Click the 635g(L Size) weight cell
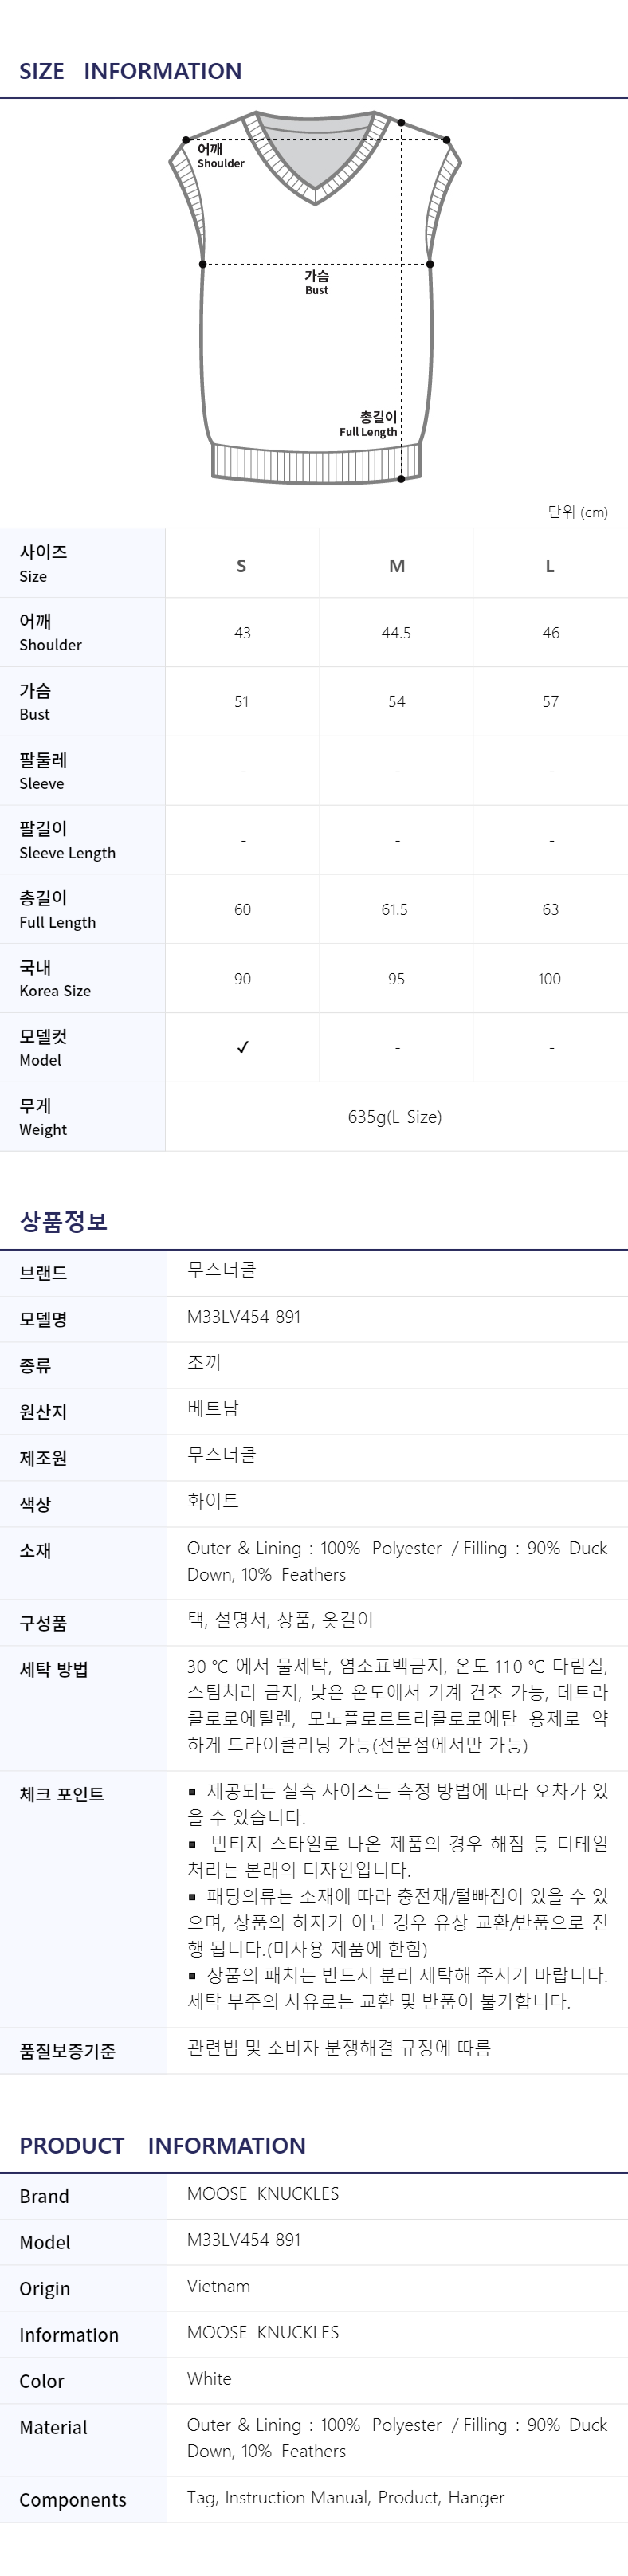The height and width of the screenshot is (2576, 628). pyautogui.click(x=395, y=1117)
